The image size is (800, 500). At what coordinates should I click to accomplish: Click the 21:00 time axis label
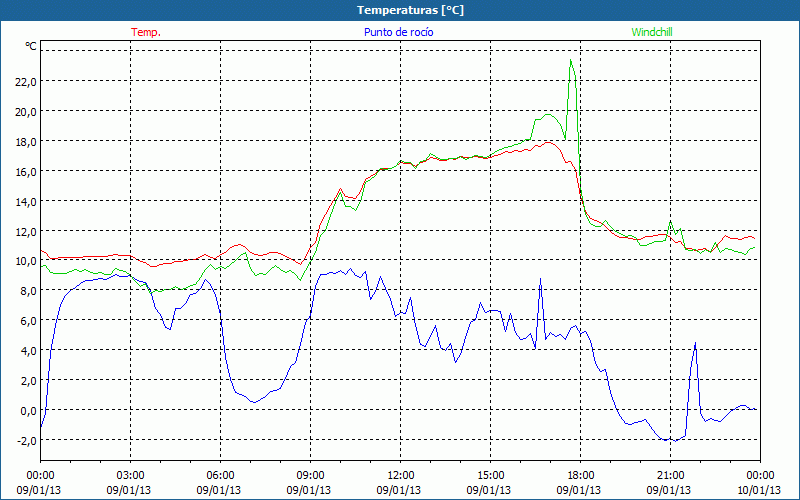tap(670, 476)
